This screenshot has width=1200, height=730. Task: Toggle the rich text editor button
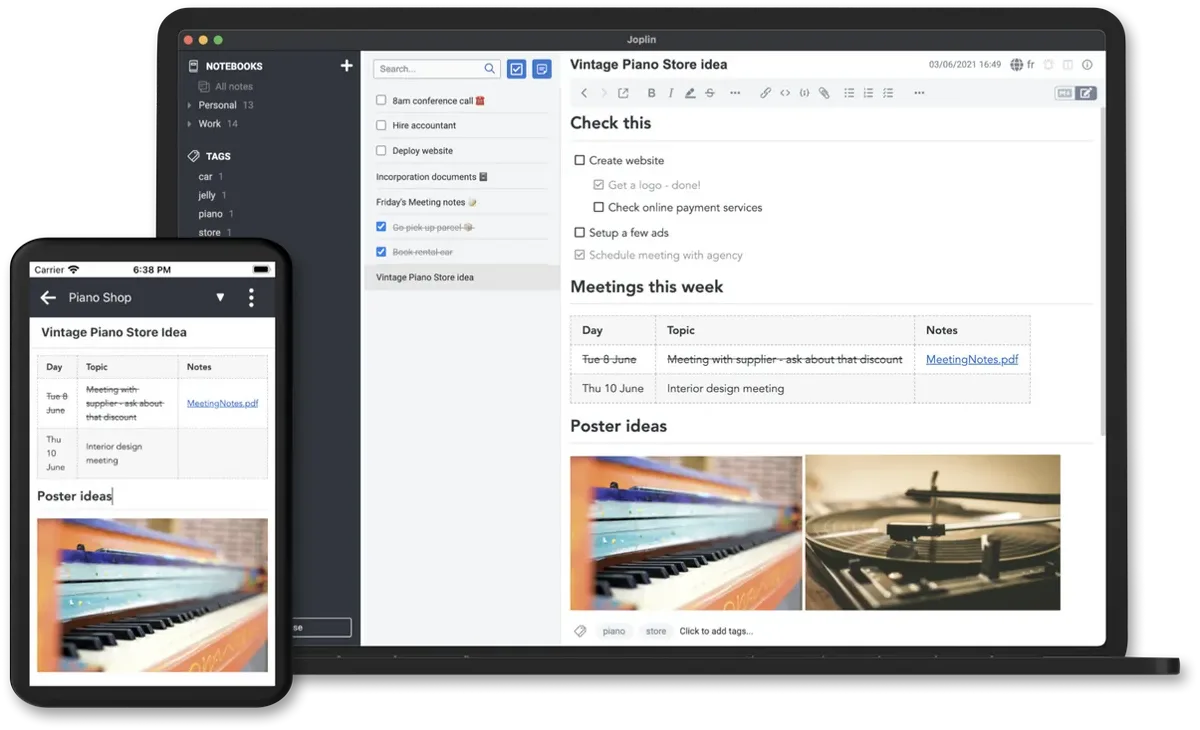click(x=1086, y=93)
